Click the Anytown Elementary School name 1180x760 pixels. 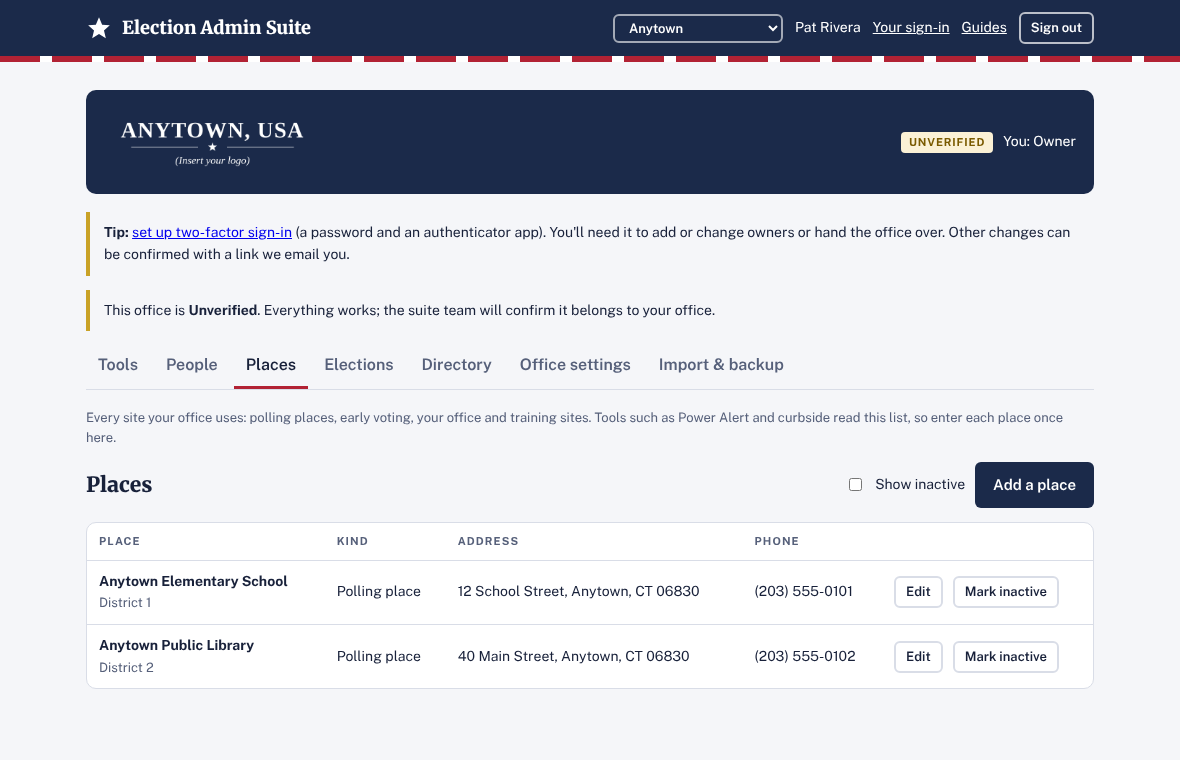click(193, 581)
